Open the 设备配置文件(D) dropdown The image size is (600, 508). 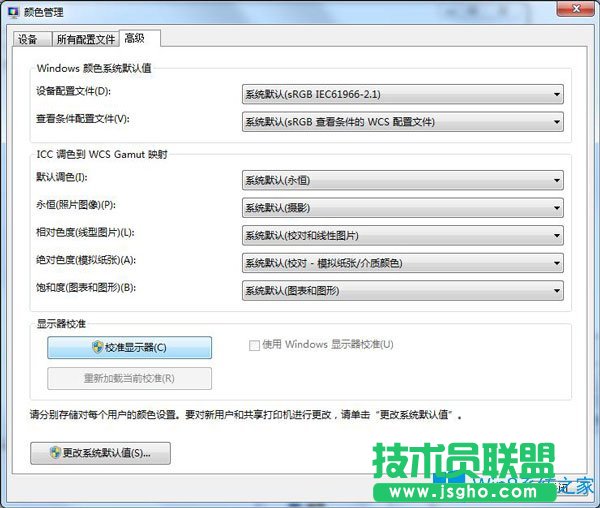click(x=403, y=94)
